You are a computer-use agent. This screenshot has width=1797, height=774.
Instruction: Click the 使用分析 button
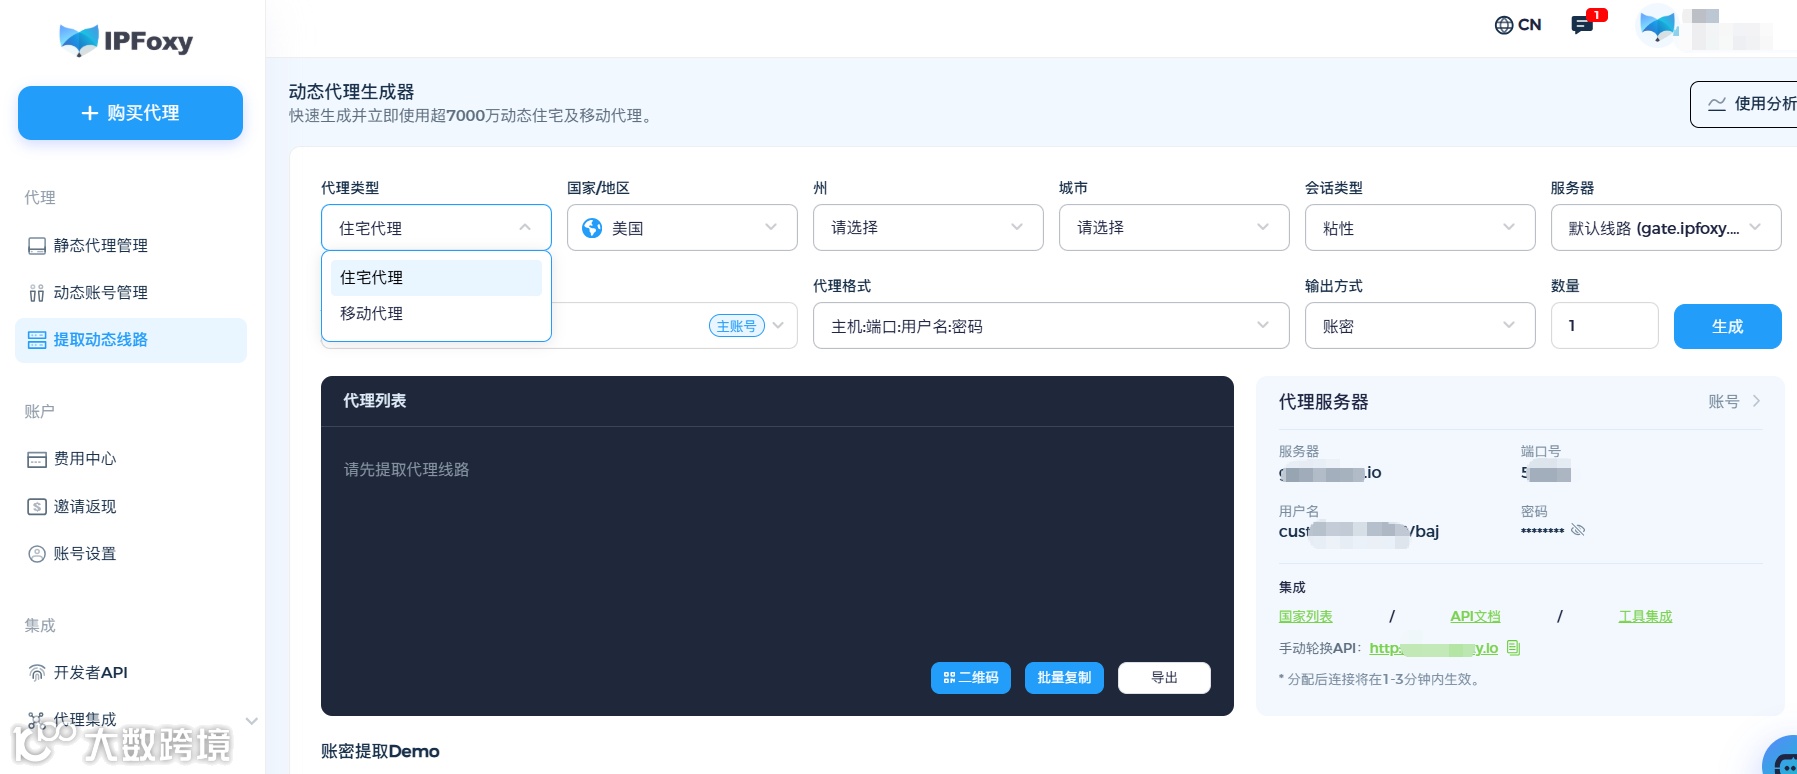point(1744,104)
